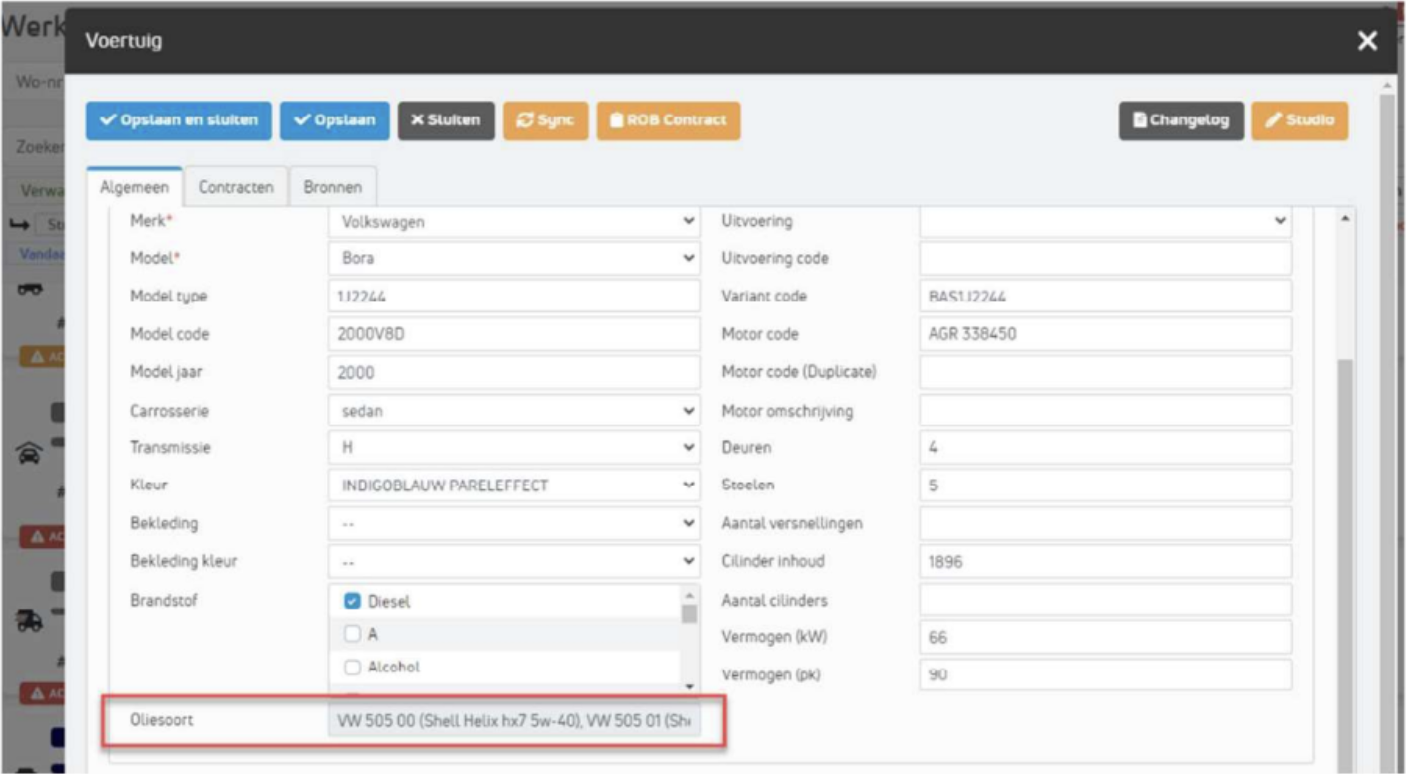The height and width of the screenshot is (774, 1406).
Task: Click the Oliesoort input field
Action: pos(514,722)
